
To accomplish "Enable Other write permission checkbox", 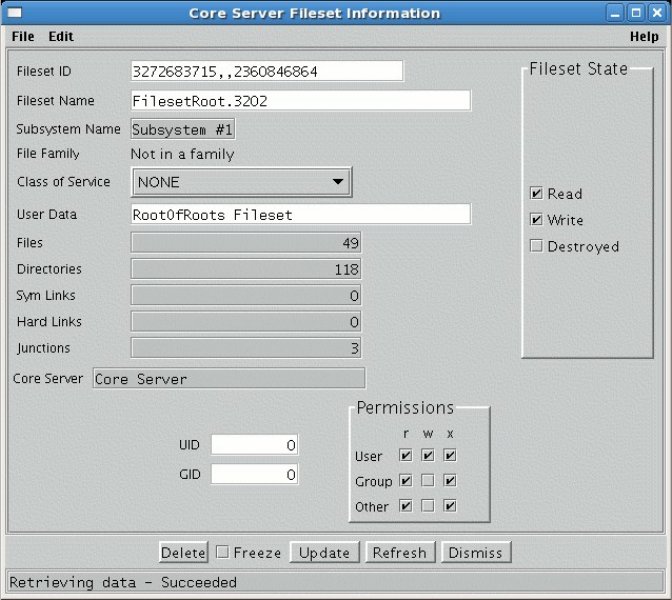I will pyautogui.click(x=427, y=506).
